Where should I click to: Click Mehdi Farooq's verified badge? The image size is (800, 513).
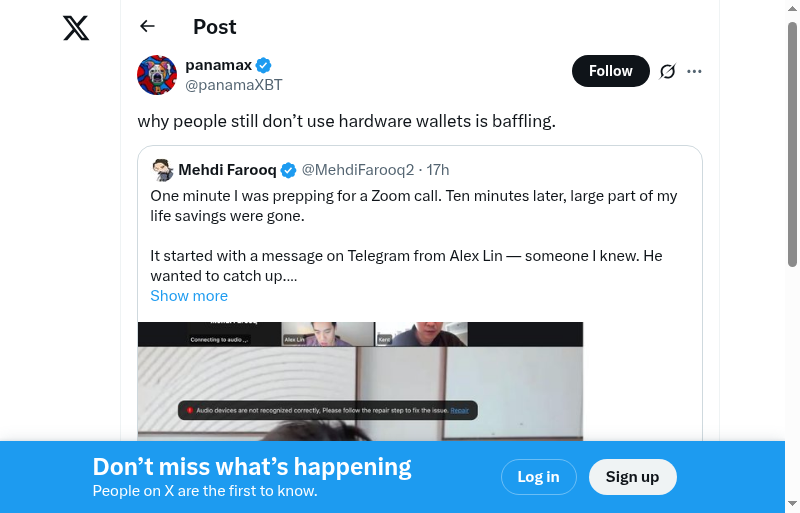click(x=288, y=170)
